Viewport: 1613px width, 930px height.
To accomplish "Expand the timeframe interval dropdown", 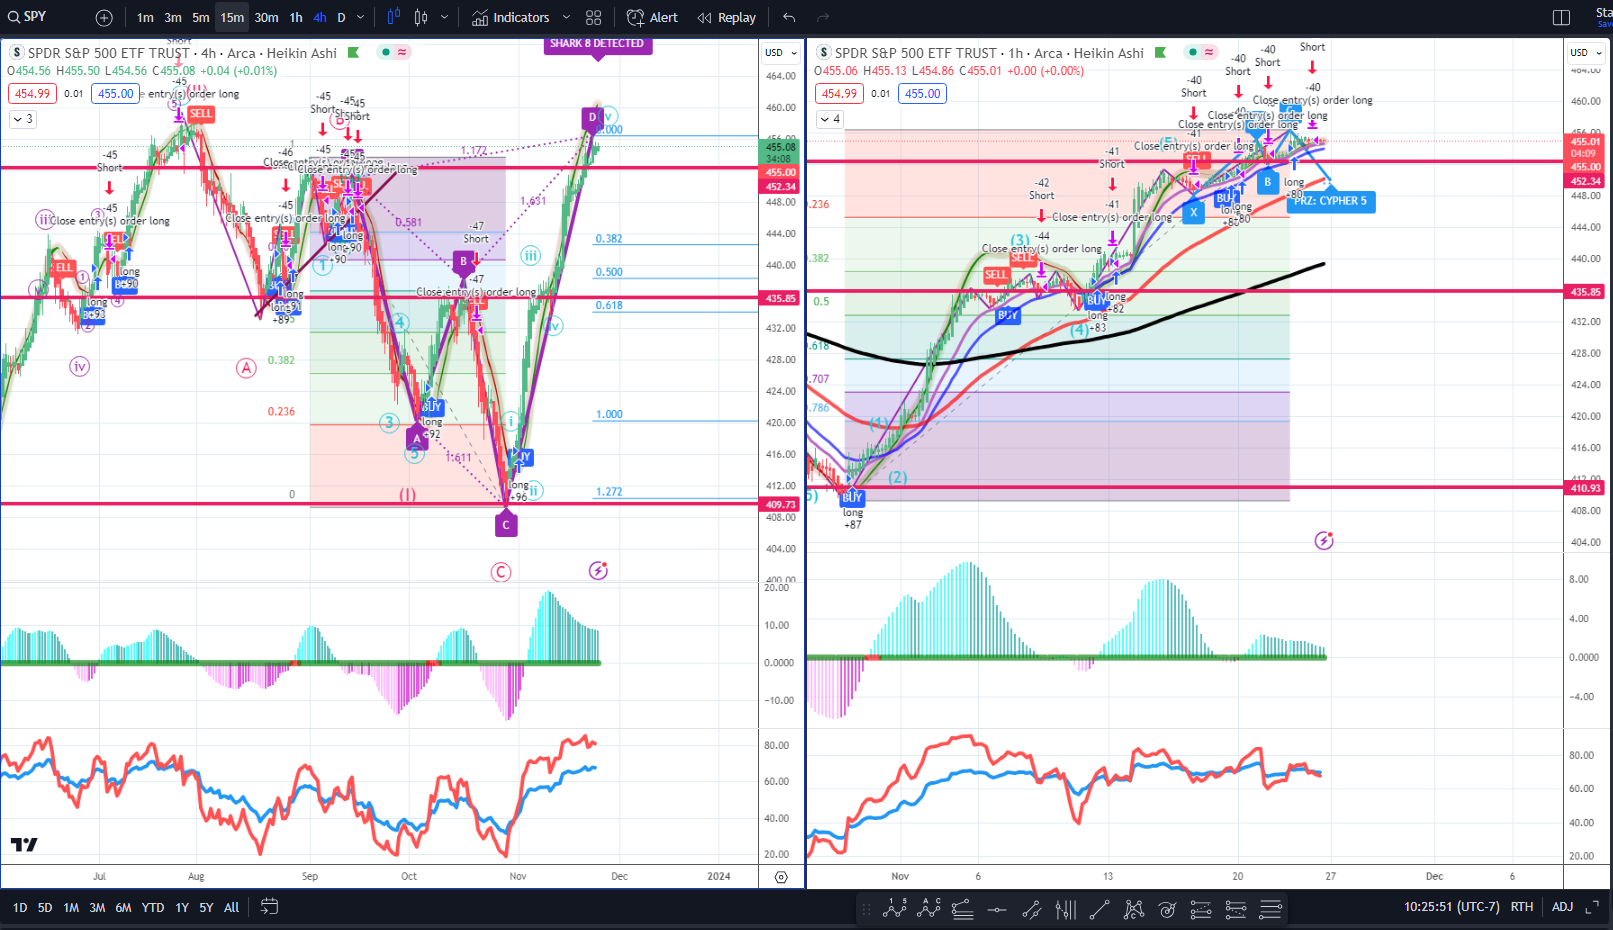I will pyautogui.click(x=361, y=18).
